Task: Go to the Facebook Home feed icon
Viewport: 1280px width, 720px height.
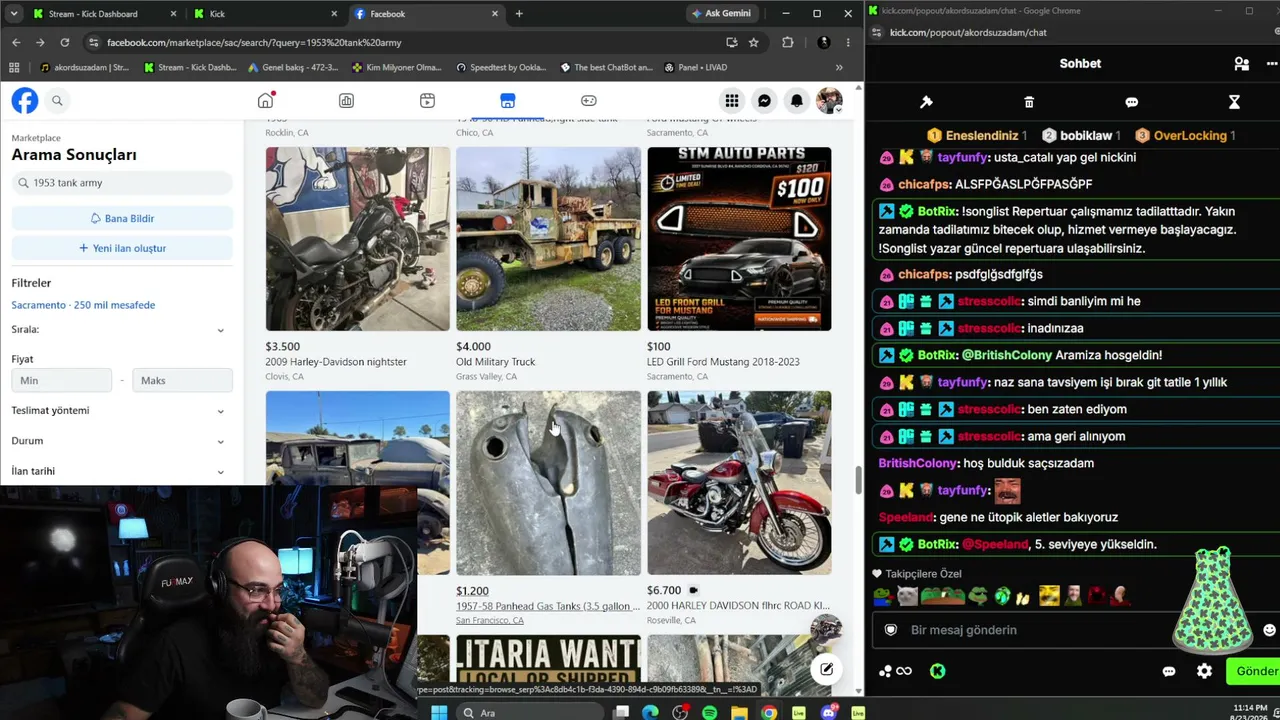Action: (x=265, y=101)
